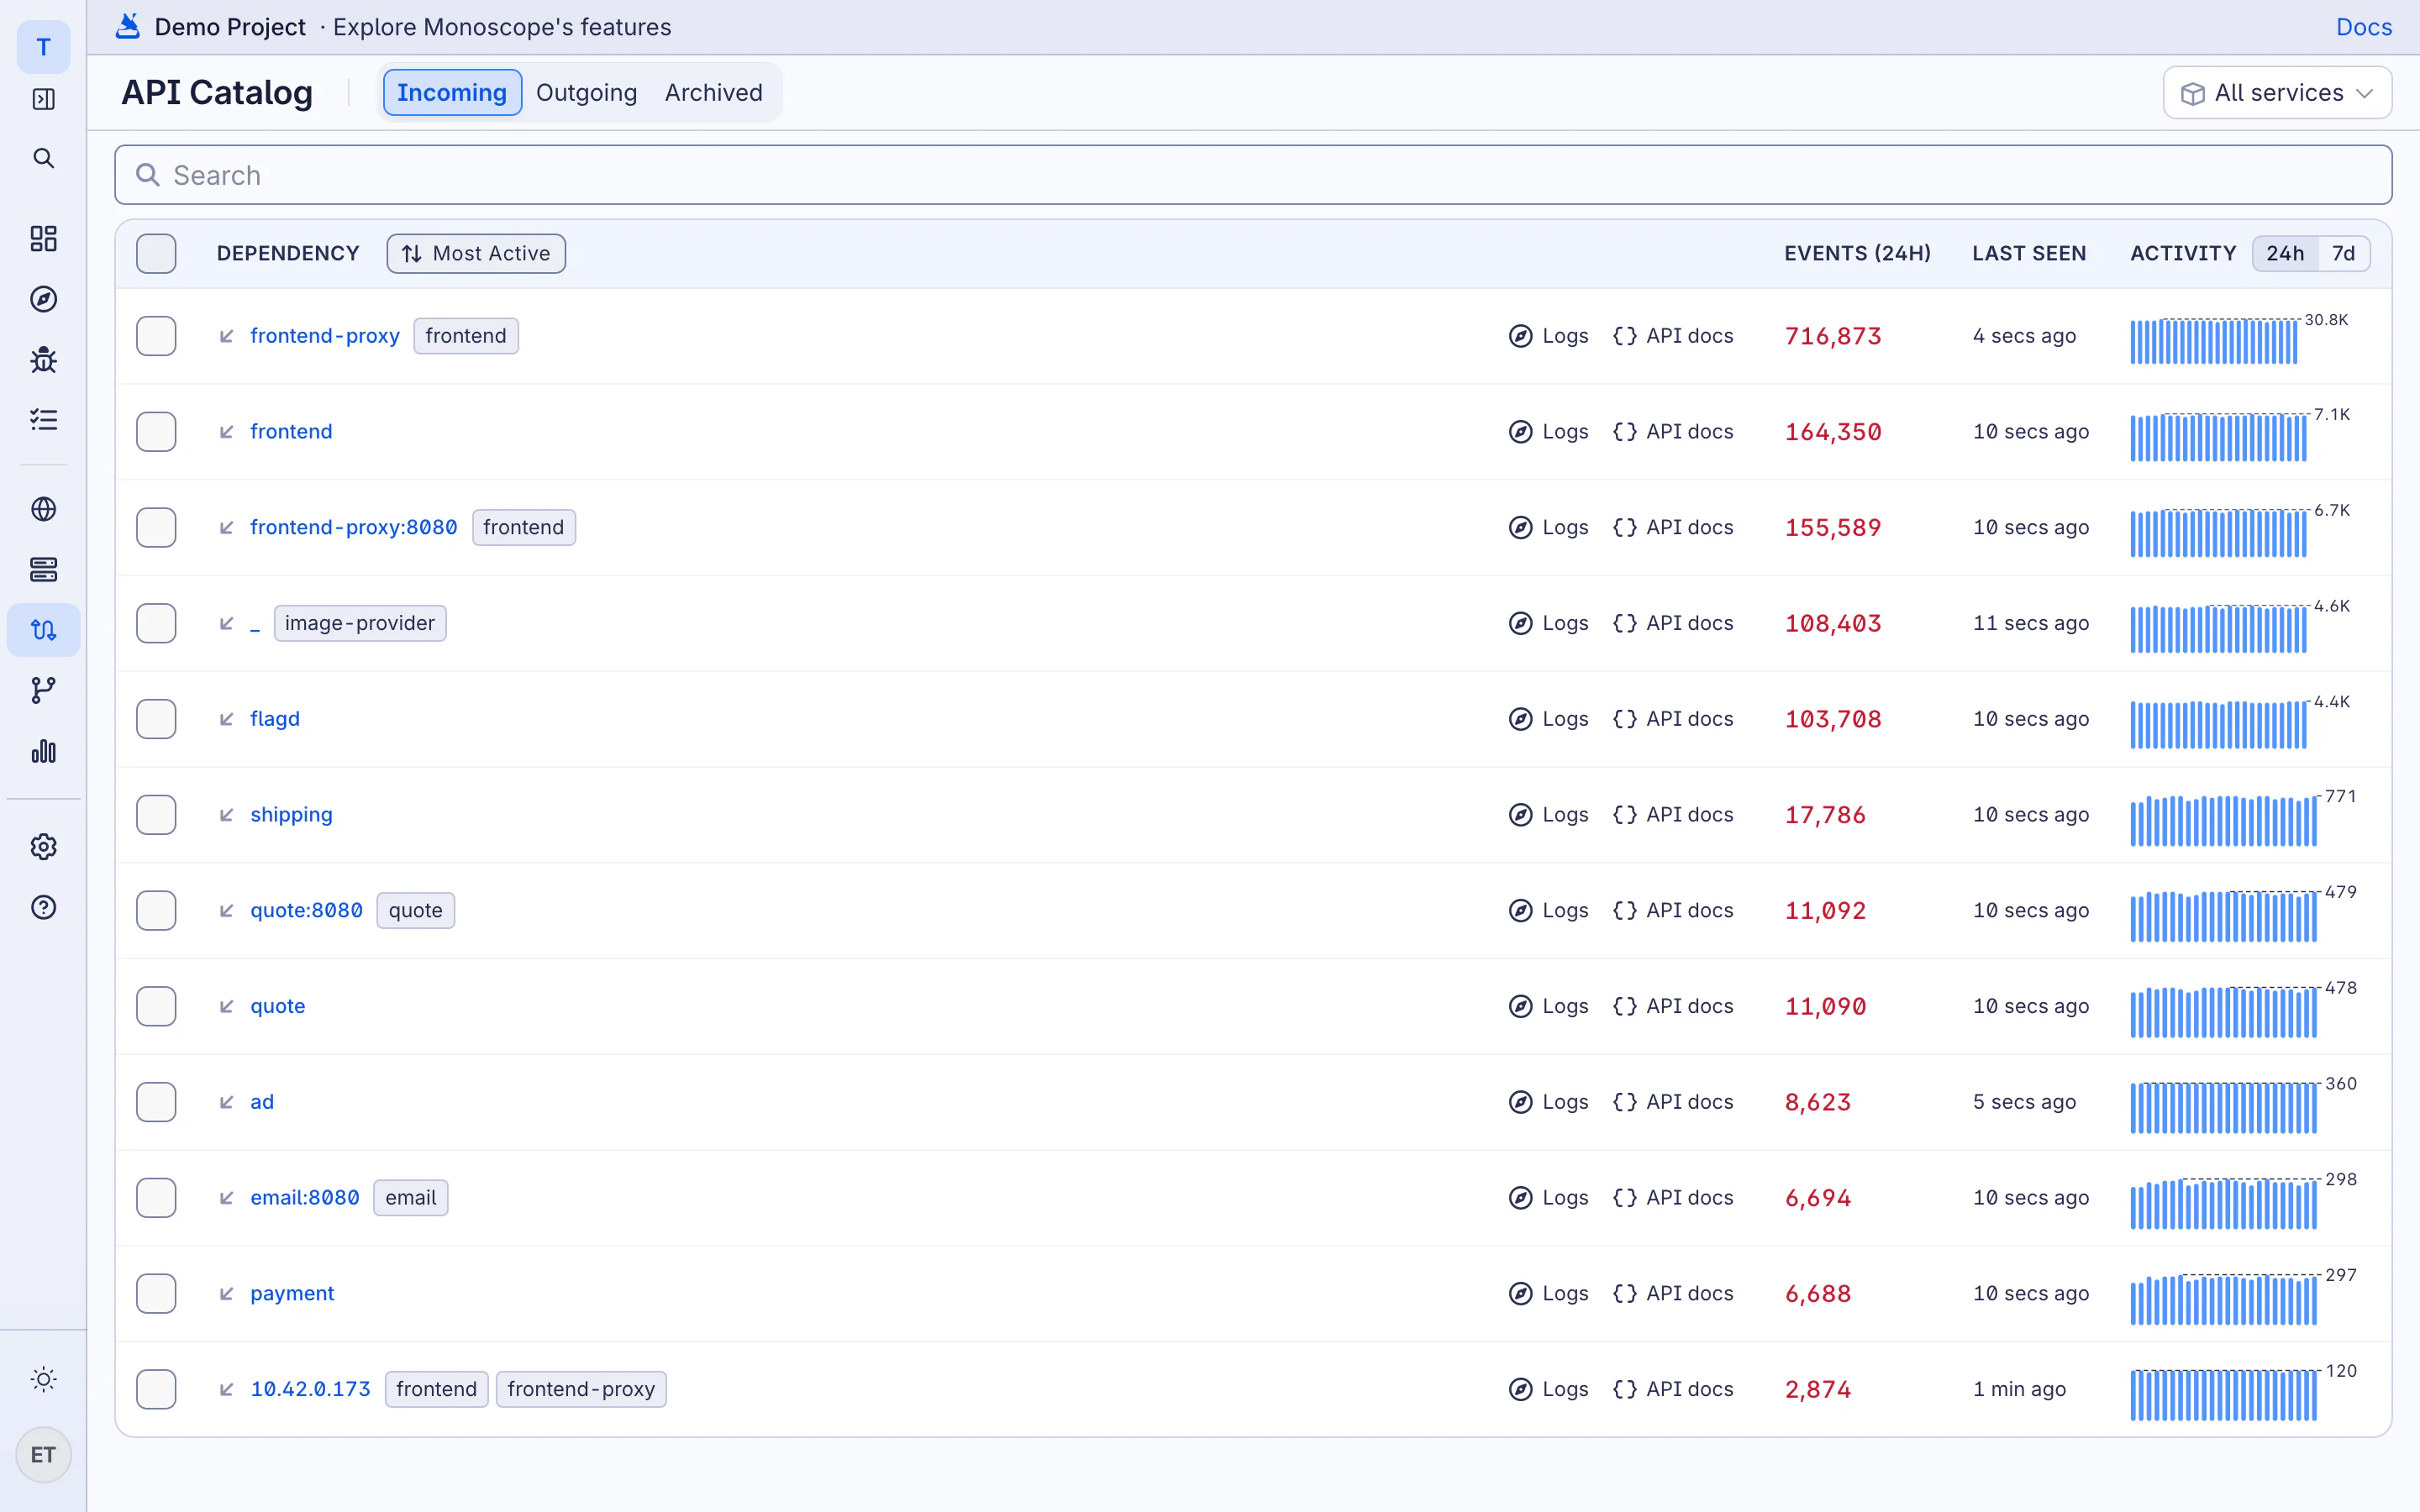
Task: Open the frontend-proxy:8080 dependency link
Action: 354,527
